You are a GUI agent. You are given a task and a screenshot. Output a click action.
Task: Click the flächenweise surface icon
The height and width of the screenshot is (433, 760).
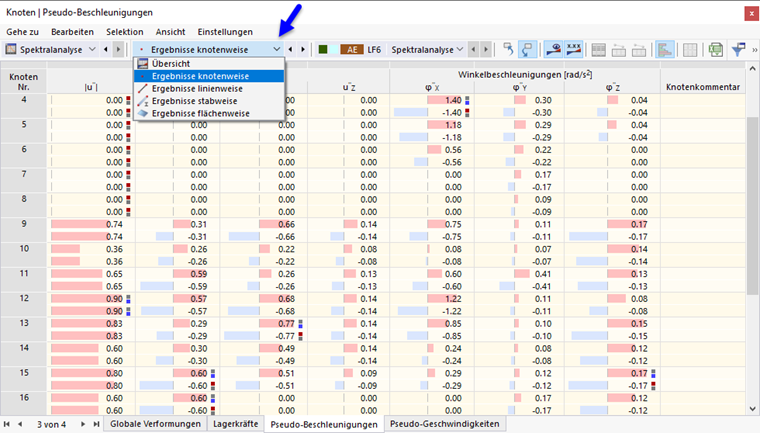pyautogui.click(x=142, y=113)
